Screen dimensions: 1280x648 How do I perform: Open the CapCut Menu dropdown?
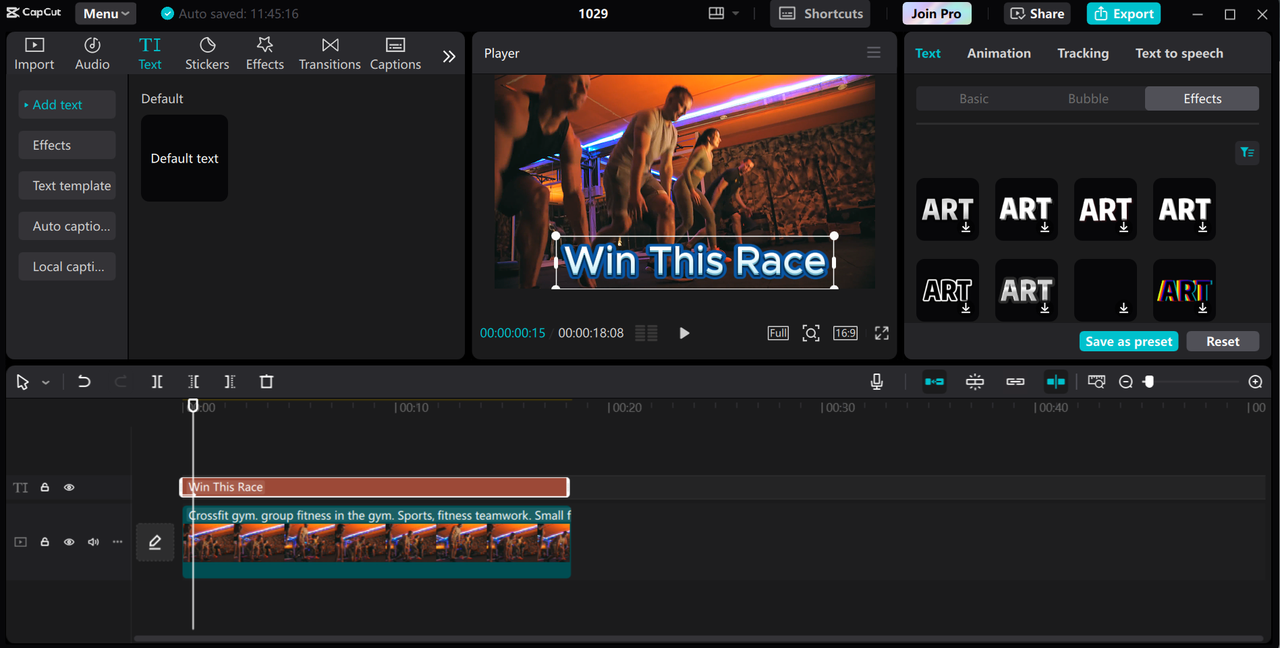pyautogui.click(x=107, y=14)
